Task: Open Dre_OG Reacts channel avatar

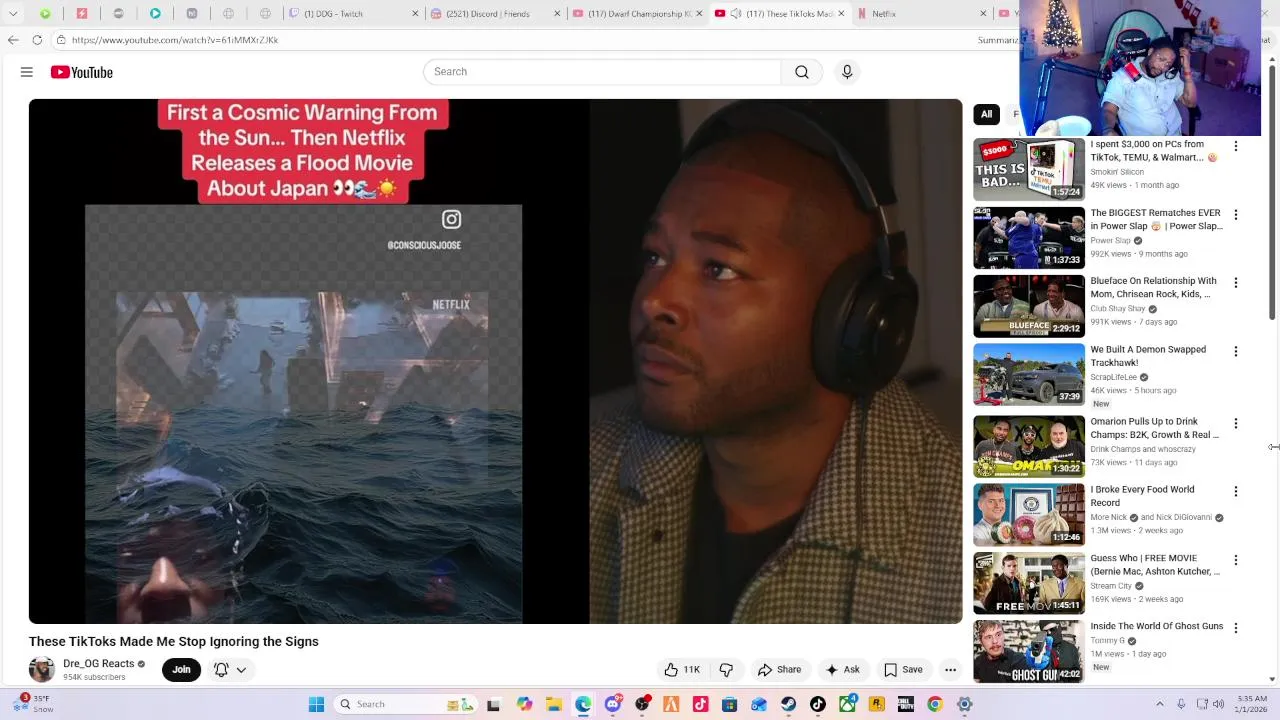Action: coord(42,670)
